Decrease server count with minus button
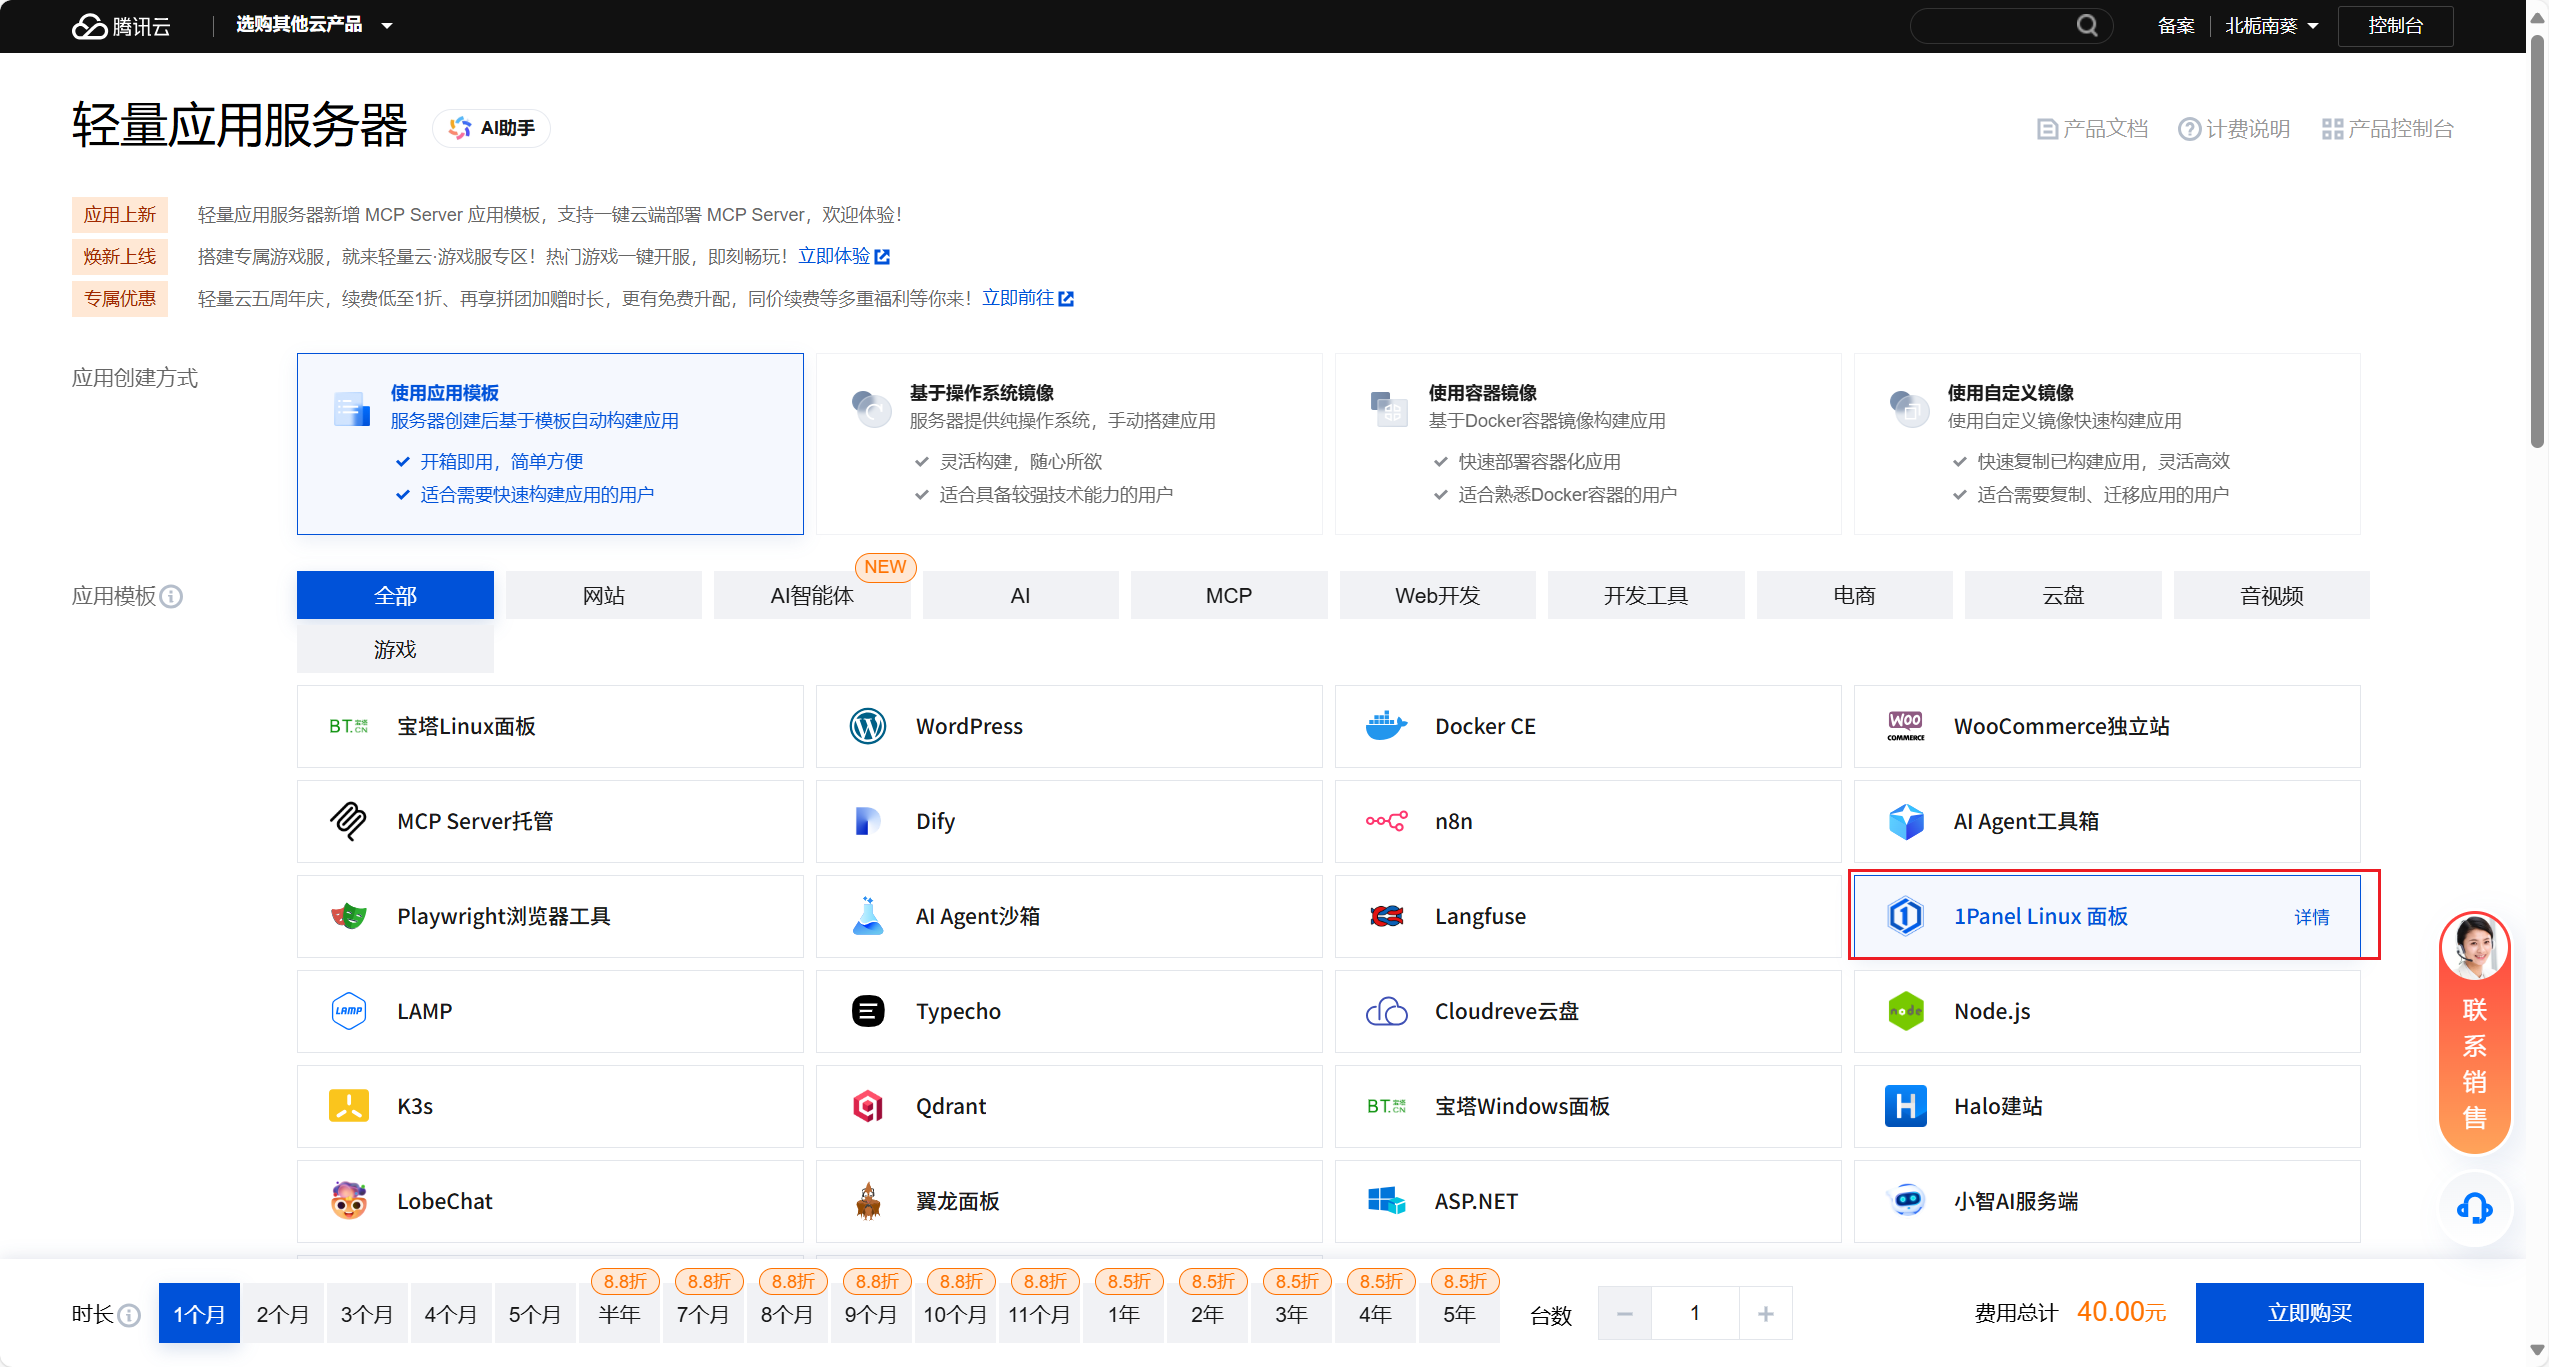Image resolution: width=2549 pixels, height=1367 pixels. pyautogui.click(x=1624, y=1313)
